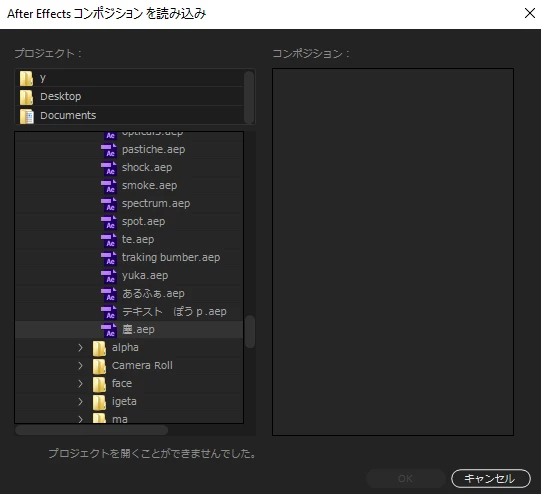Choose テキスト ぼう p.aep file

174,312
